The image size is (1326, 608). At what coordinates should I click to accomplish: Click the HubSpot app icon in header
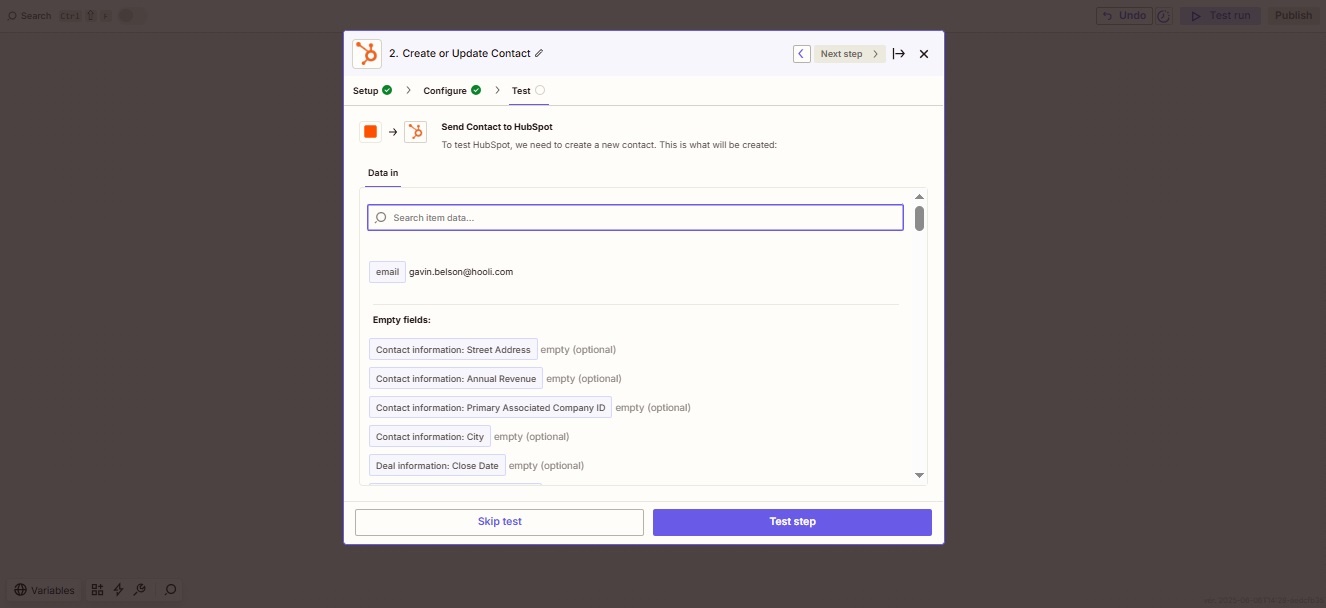tap(367, 54)
